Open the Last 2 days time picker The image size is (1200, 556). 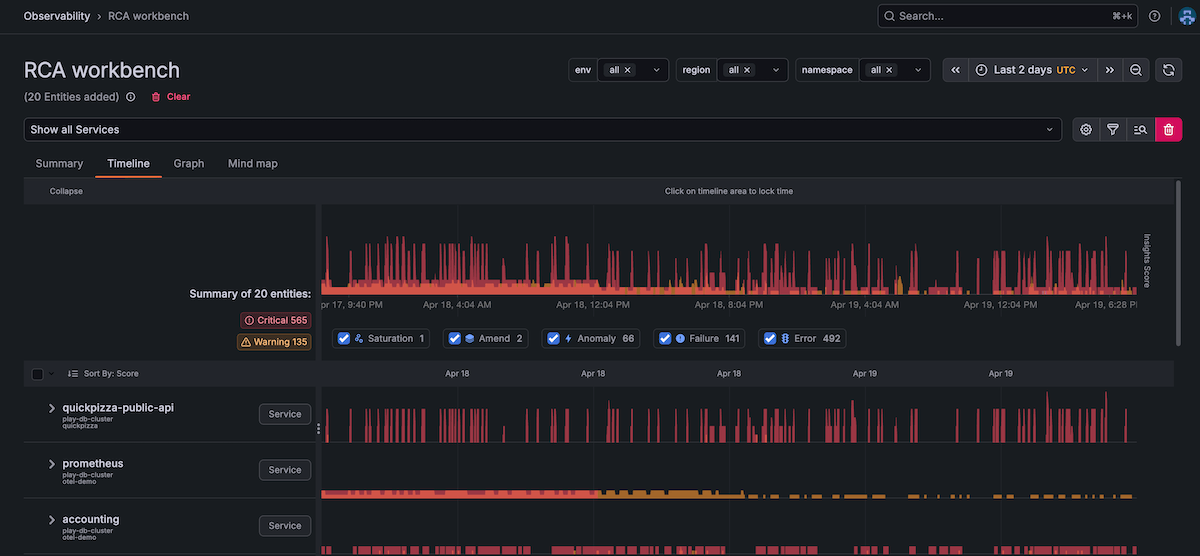tap(1033, 70)
